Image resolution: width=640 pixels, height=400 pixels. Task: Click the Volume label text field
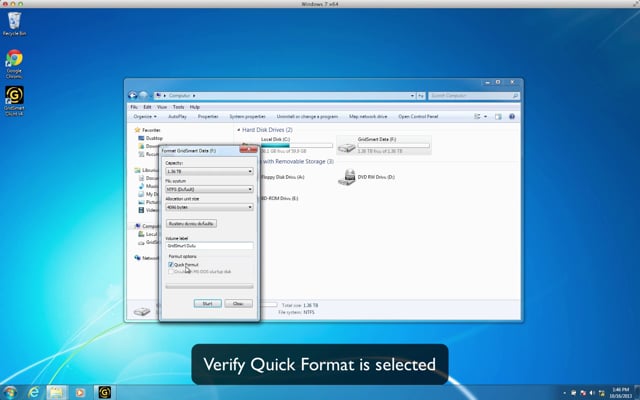[209, 246]
